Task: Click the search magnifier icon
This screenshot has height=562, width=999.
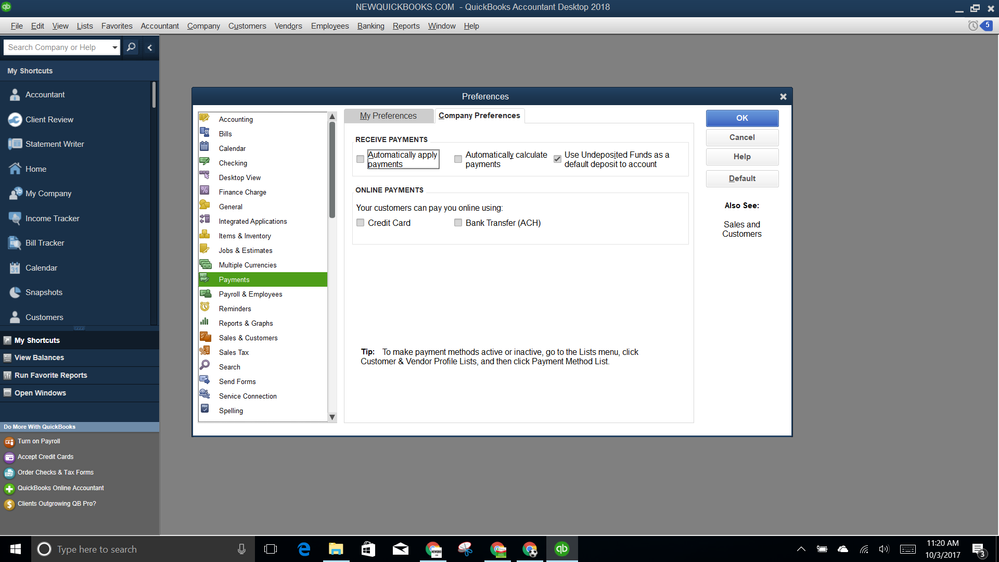Action: click(131, 47)
